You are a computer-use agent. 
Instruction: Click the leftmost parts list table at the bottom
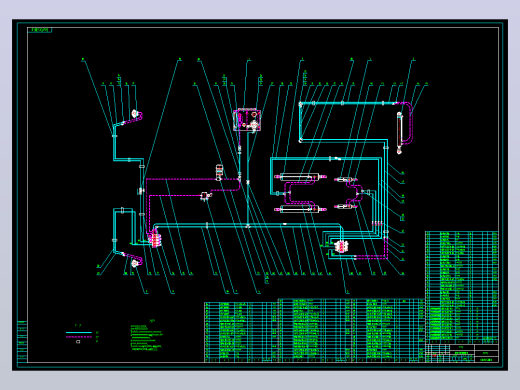tap(241, 332)
